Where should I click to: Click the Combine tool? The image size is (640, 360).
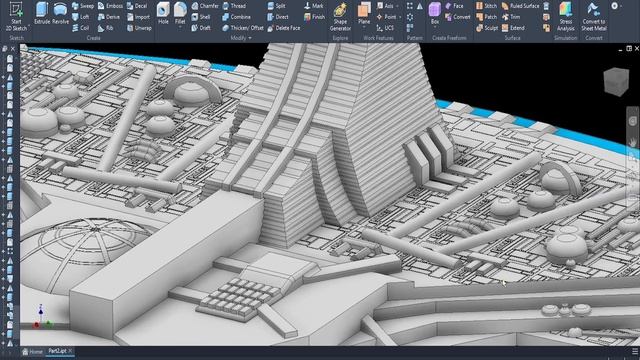(237, 17)
